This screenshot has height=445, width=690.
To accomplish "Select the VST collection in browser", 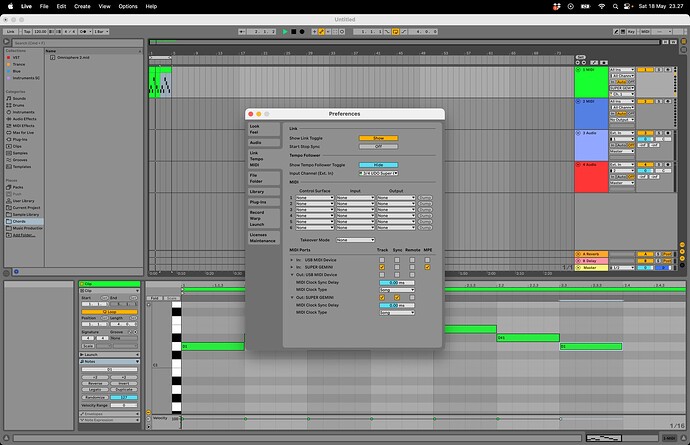I will coord(16,57).
